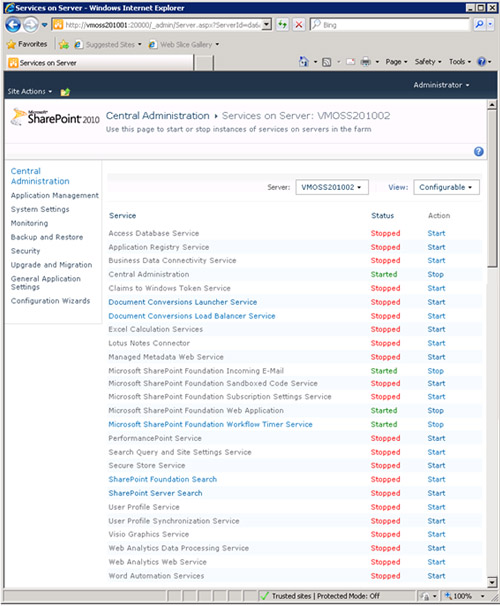500x606 pixels.
Task: Click the SharePoint page help icon
Action: coord(478,152)
